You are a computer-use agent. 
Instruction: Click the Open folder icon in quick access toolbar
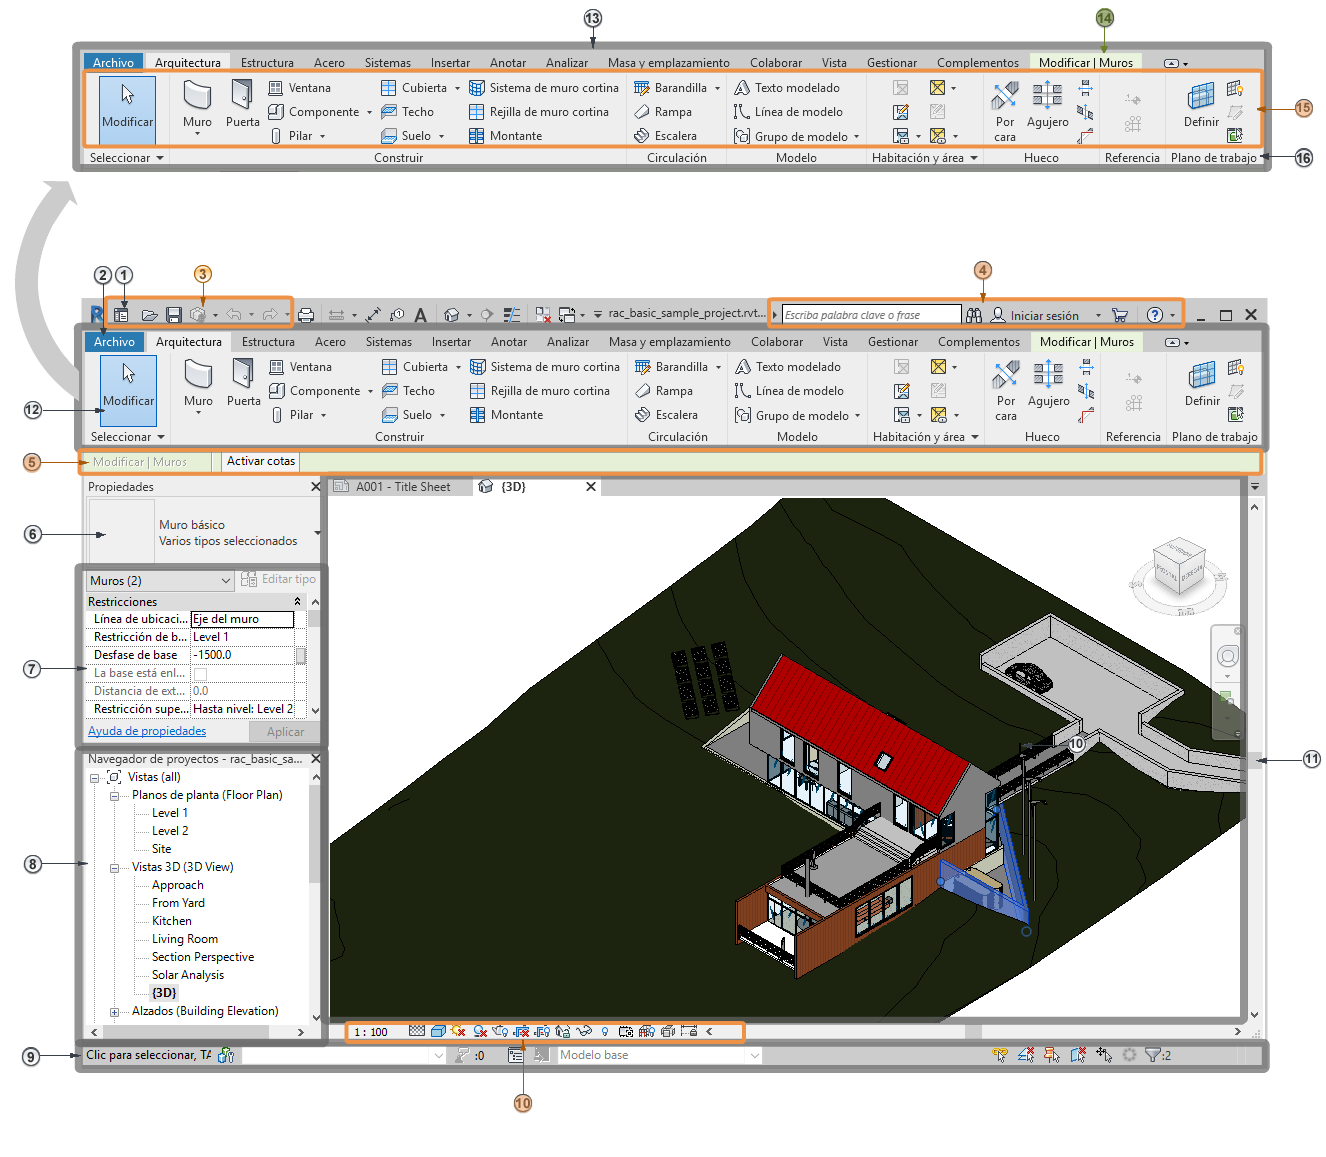tap(149, 315)
